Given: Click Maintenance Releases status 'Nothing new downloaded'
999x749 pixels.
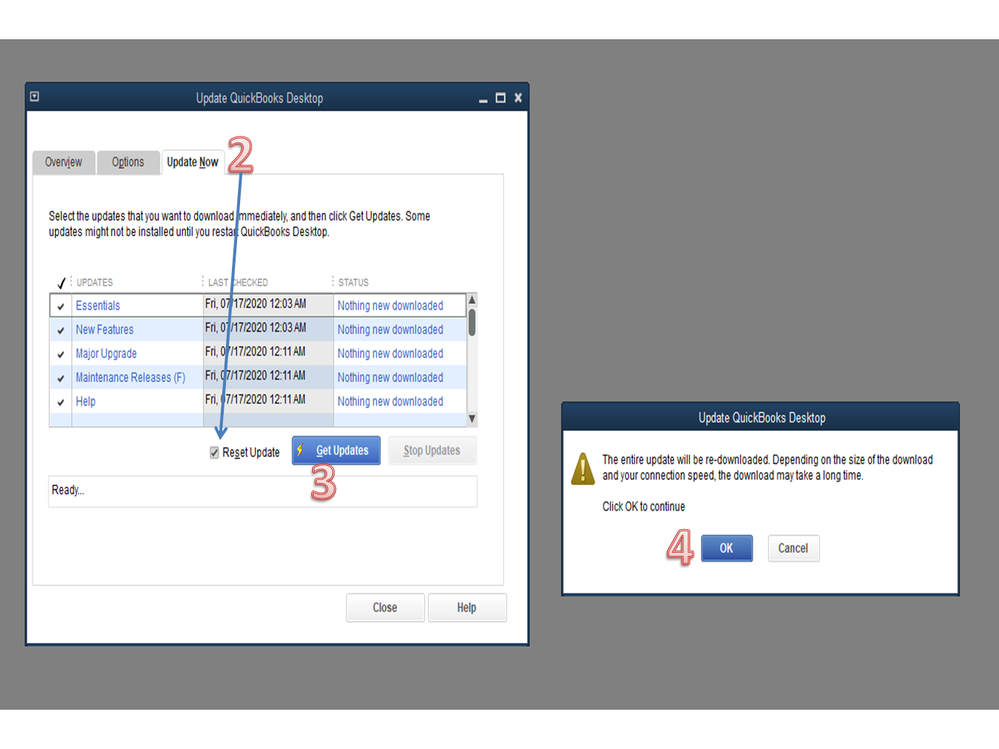Looking at the screenshot, I should [x=390, y=378].
